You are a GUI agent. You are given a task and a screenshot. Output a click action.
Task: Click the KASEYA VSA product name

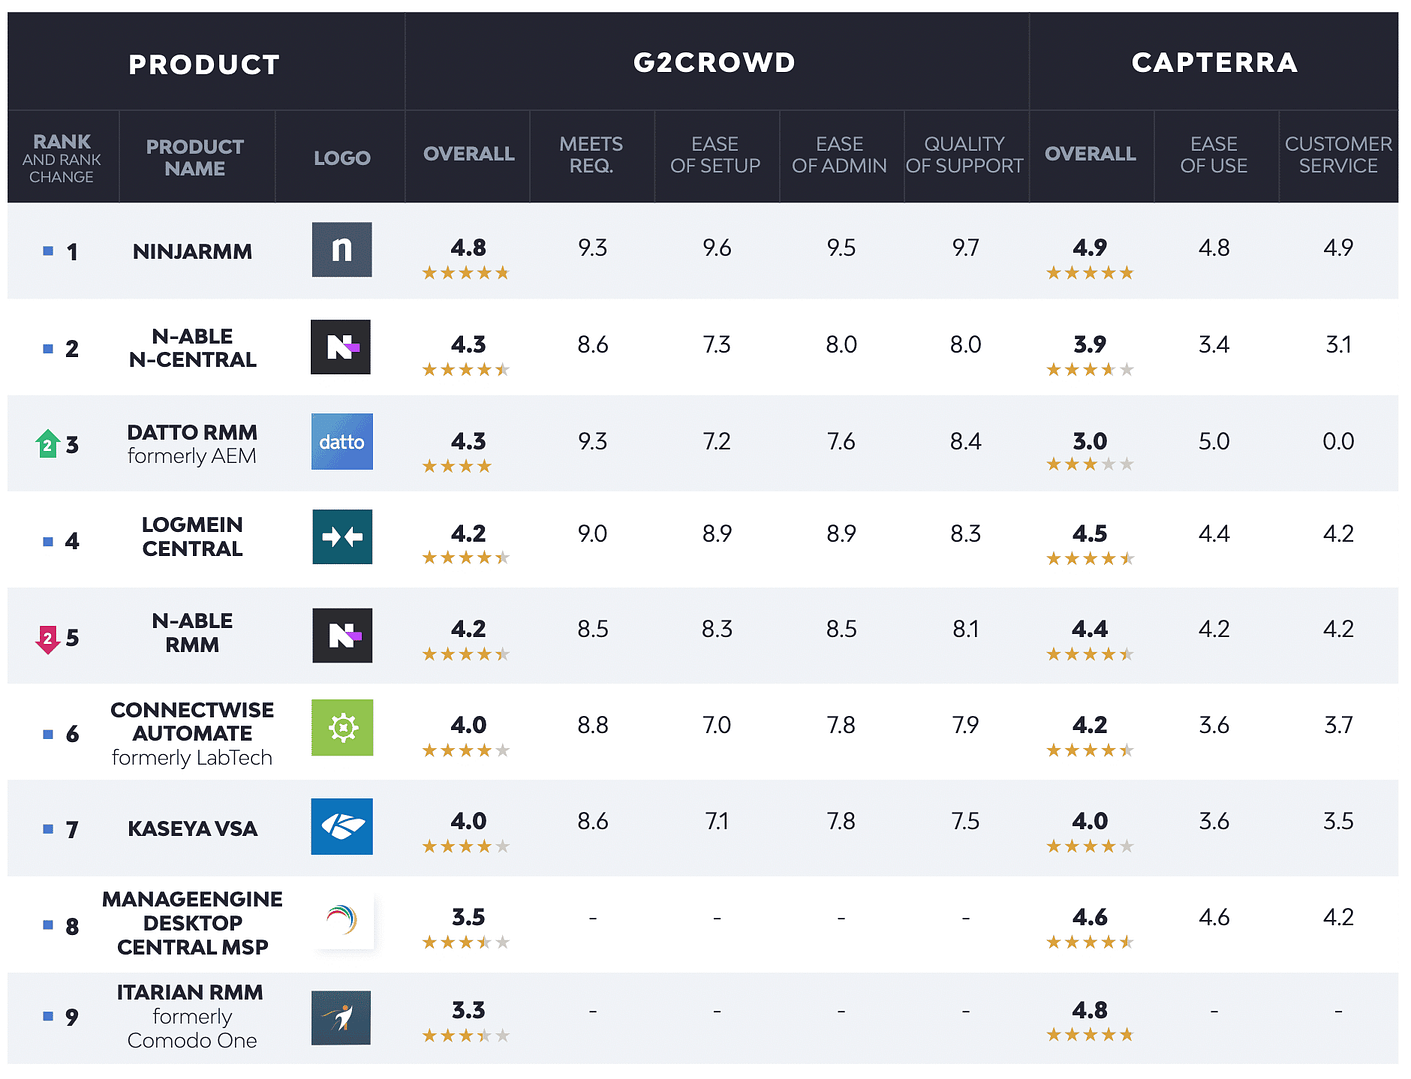(192, 829)
